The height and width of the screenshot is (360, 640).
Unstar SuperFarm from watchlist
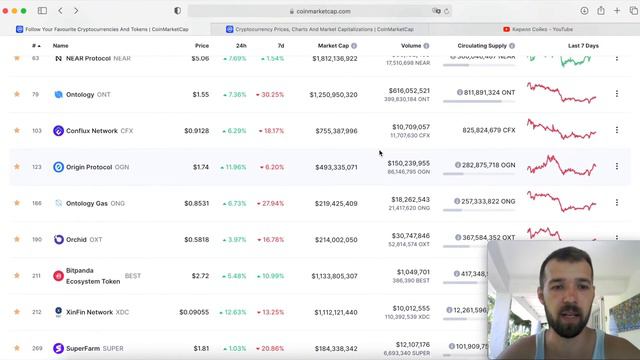(17, 348)
